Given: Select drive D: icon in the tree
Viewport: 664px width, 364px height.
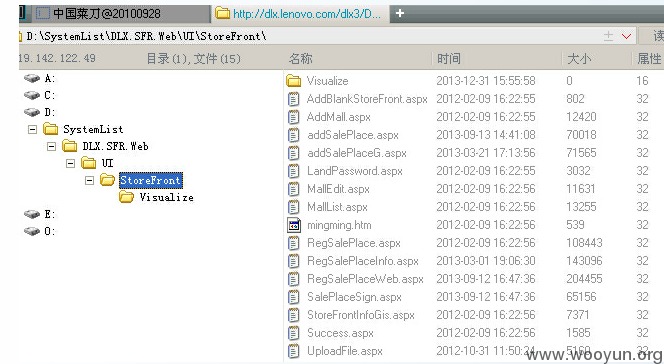Looking at the screenshot, I should [32, 112].
